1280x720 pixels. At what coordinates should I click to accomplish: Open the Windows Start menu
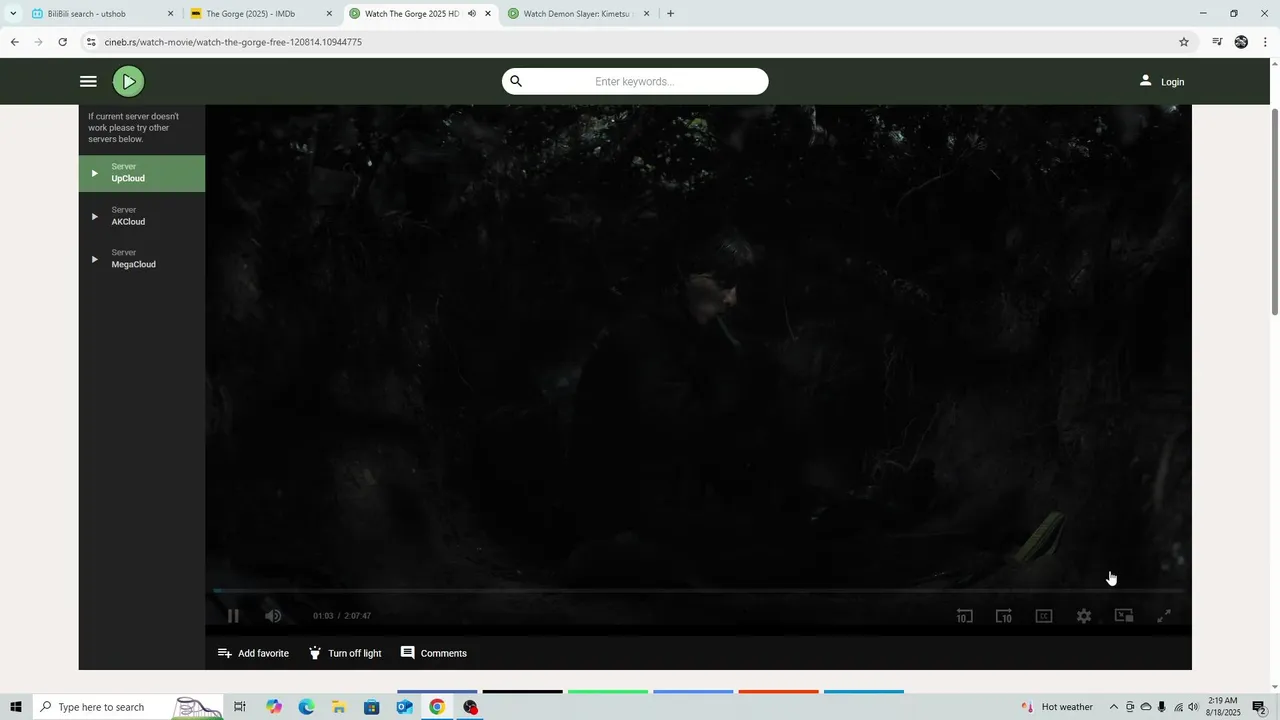[15, 707]
